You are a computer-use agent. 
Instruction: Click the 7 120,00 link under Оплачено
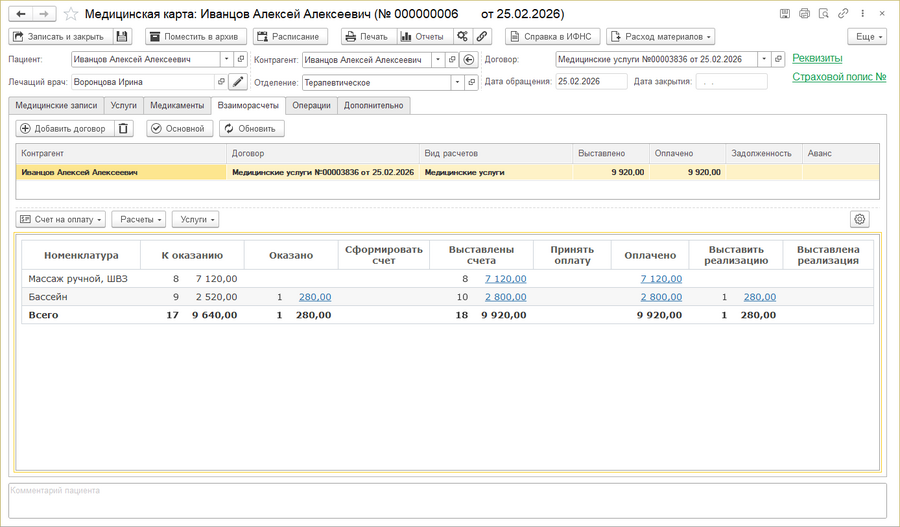(661, 279)
